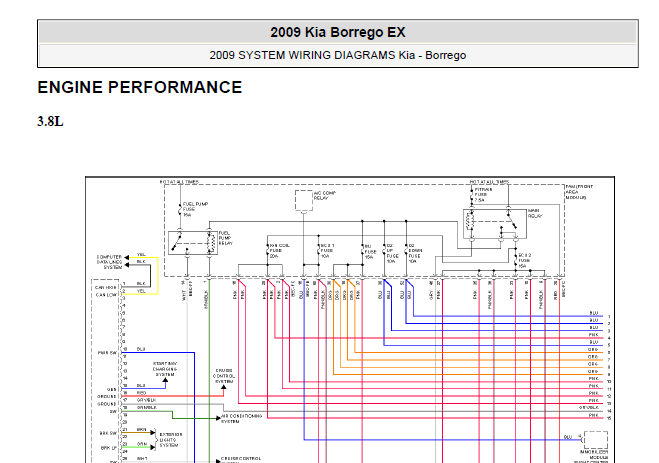
Task: Click the 'RED' wire label at pin 16
Action: tap(141, 393)
